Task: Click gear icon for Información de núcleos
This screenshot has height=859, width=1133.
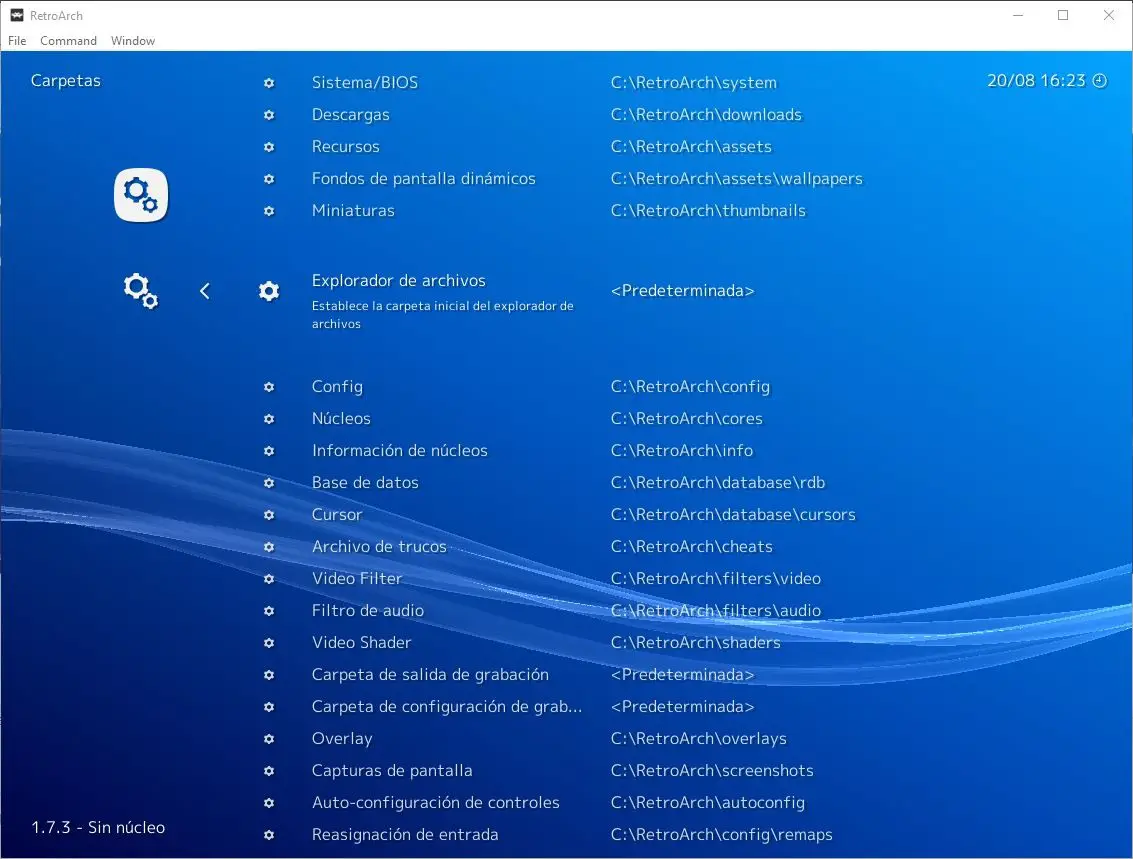Action: [269, 451]
